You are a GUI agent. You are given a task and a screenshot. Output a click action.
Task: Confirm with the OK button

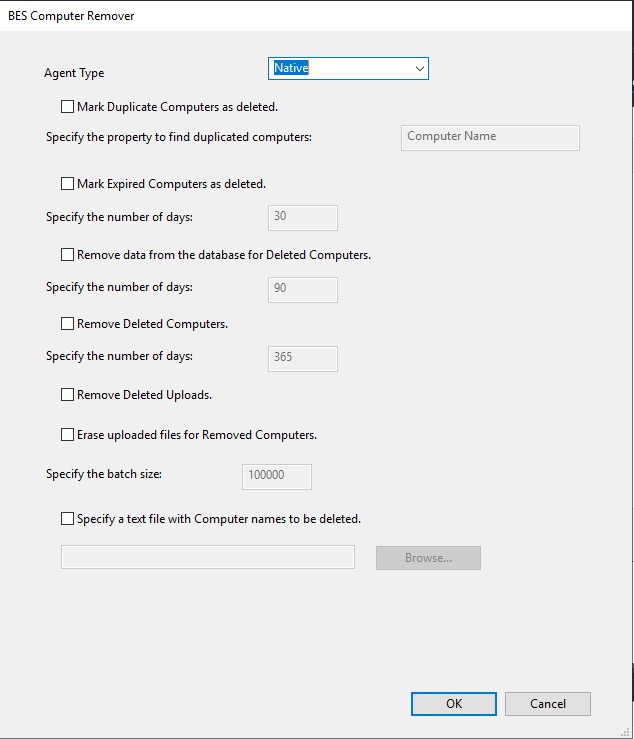click(x=453, y=704)
